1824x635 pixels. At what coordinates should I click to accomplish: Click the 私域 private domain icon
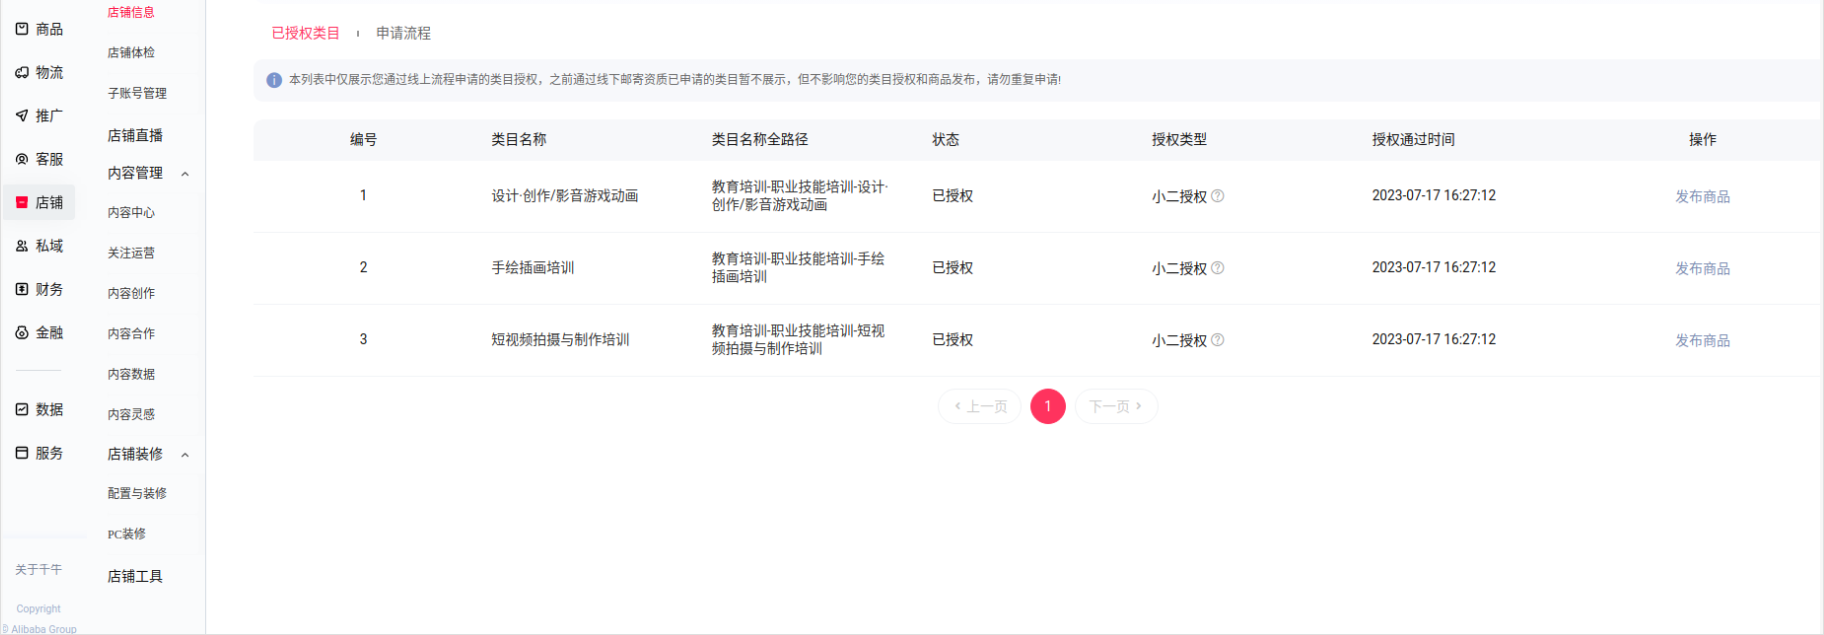click(x=22, y=246)
